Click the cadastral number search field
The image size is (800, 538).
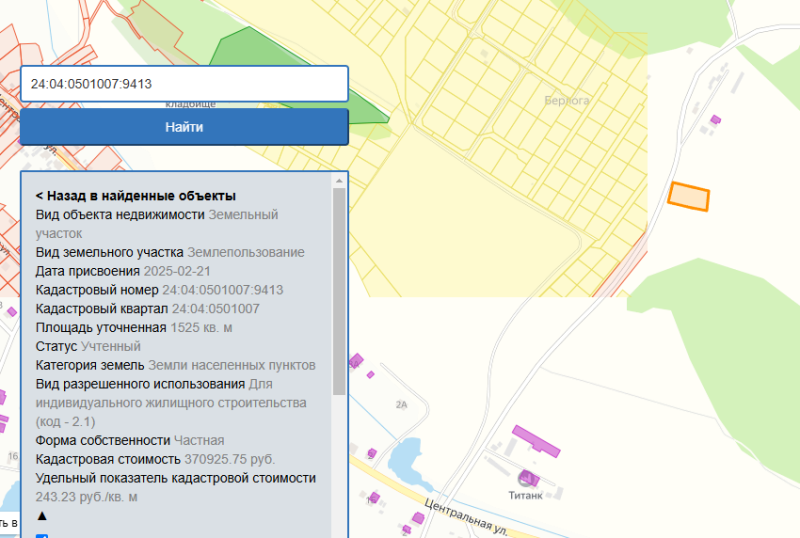point(184,84)
